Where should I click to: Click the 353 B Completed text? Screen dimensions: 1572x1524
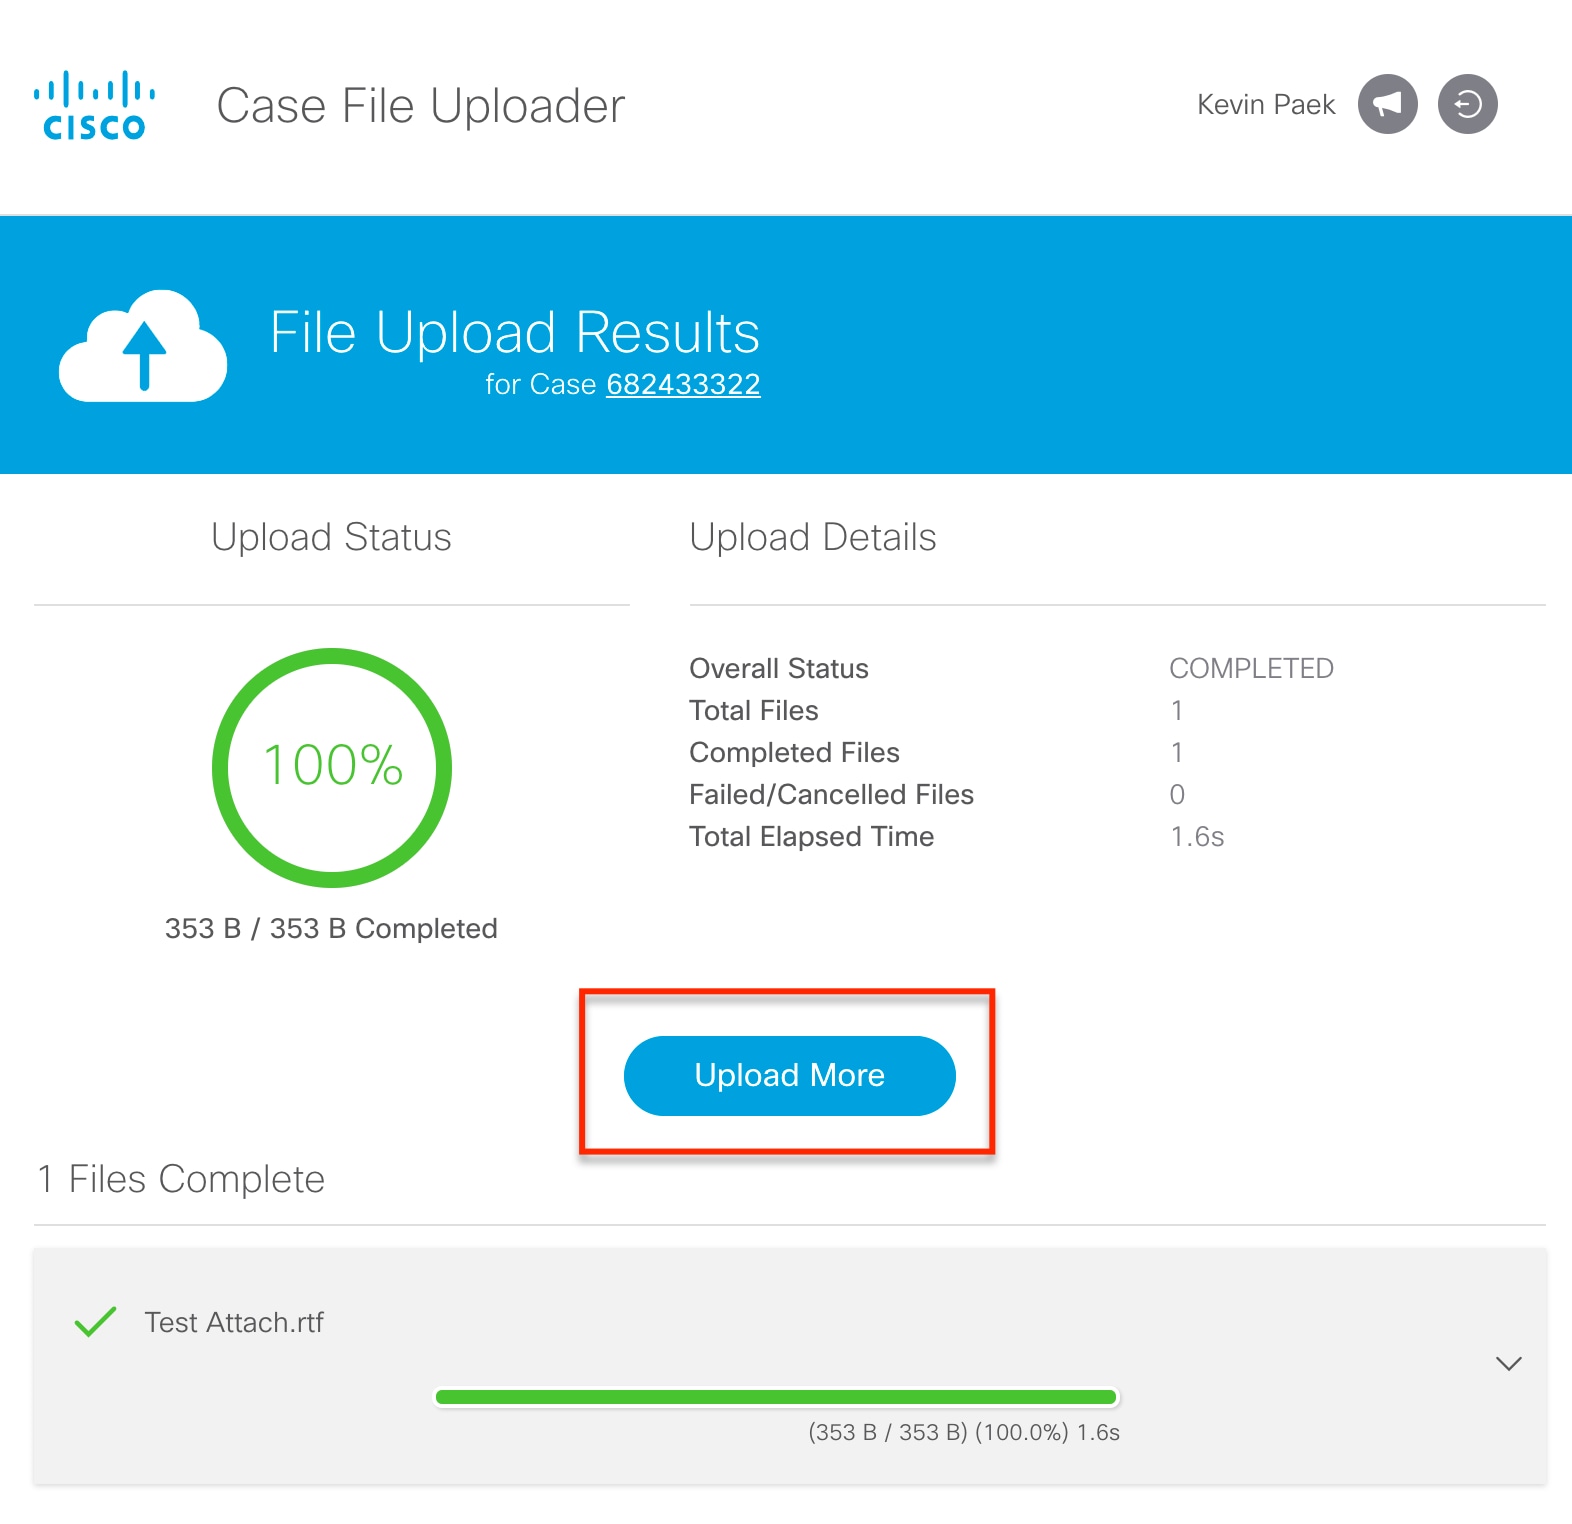(x=331, y=928)
